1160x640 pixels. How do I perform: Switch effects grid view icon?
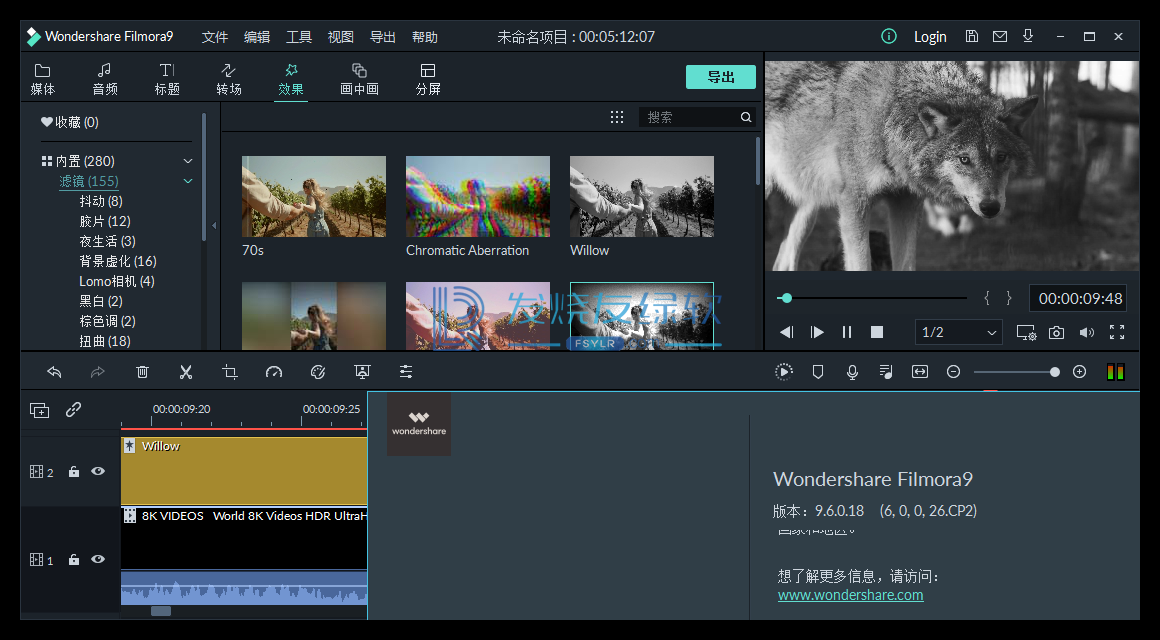tap(617, 117)
